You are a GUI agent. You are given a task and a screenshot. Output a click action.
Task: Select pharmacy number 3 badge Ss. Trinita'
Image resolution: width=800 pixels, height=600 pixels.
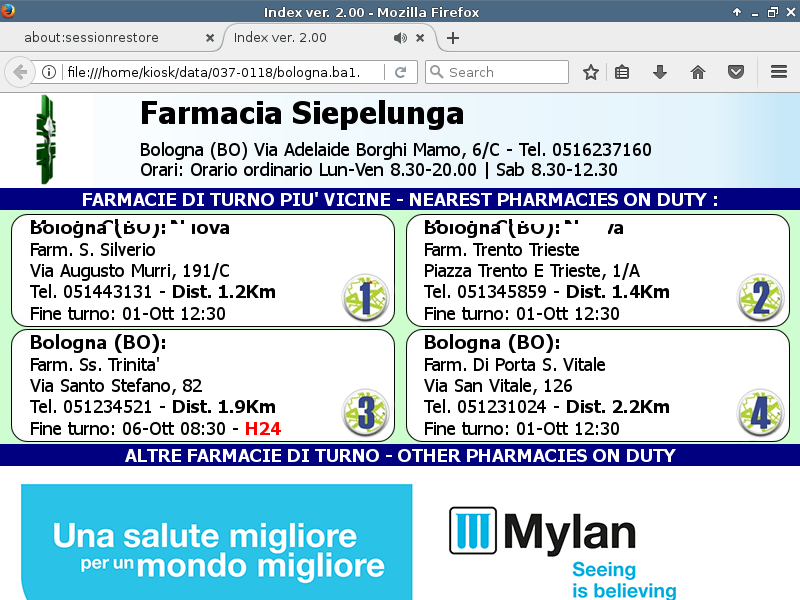coord(365,412)
